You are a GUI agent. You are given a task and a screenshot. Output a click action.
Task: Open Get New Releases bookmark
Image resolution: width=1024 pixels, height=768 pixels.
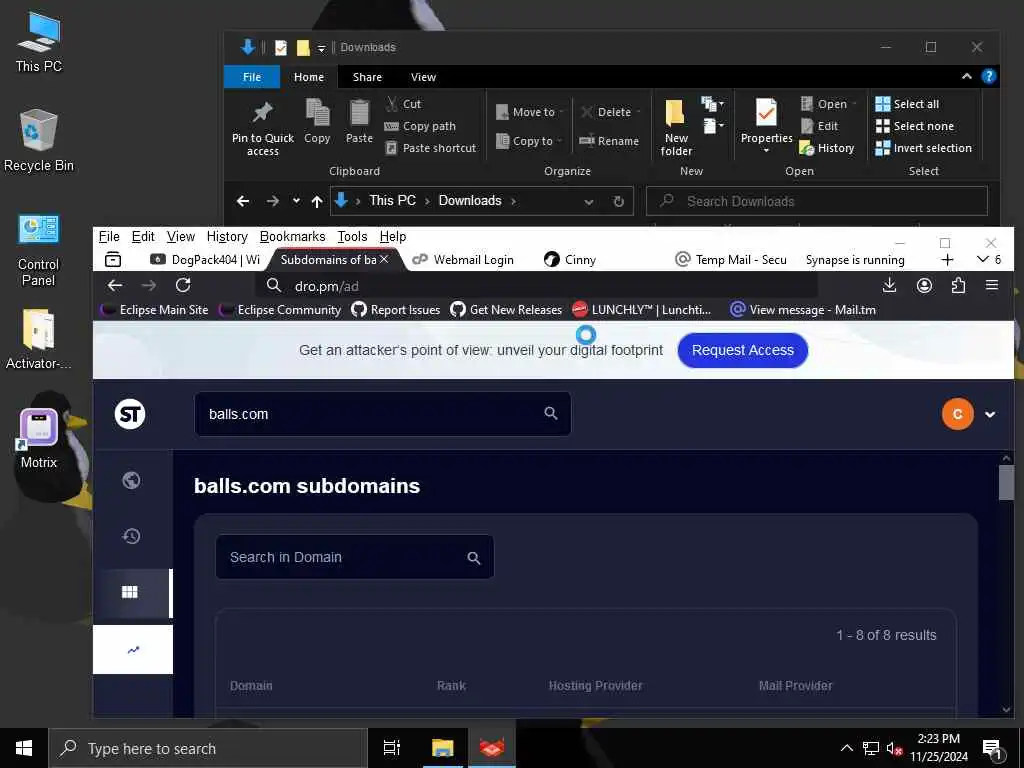tap(506, 310)
